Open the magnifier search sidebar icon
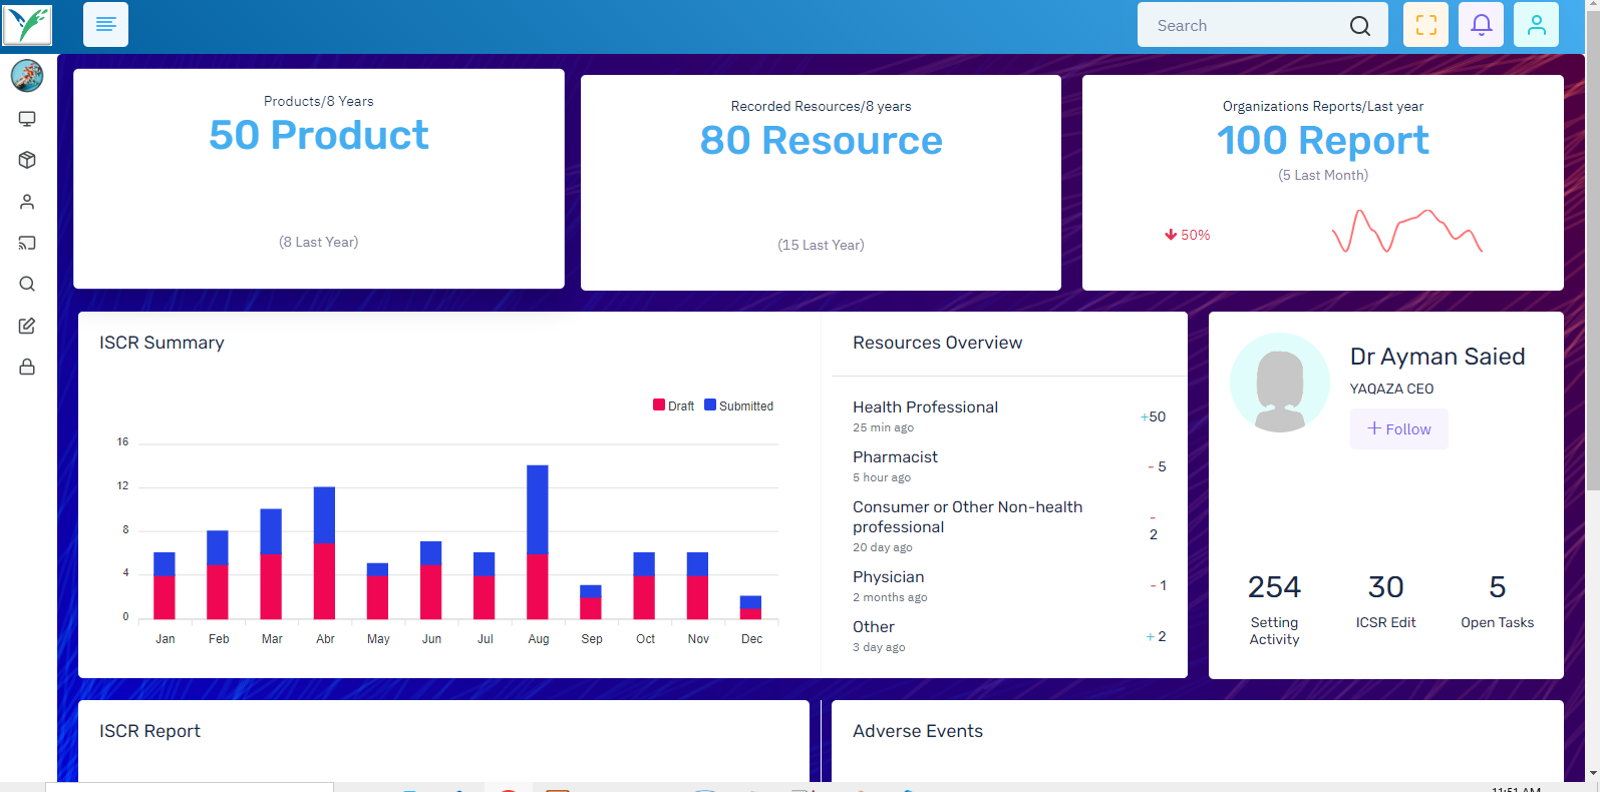The width and height of the screenshot is (1600, 792). click(27, 284)
